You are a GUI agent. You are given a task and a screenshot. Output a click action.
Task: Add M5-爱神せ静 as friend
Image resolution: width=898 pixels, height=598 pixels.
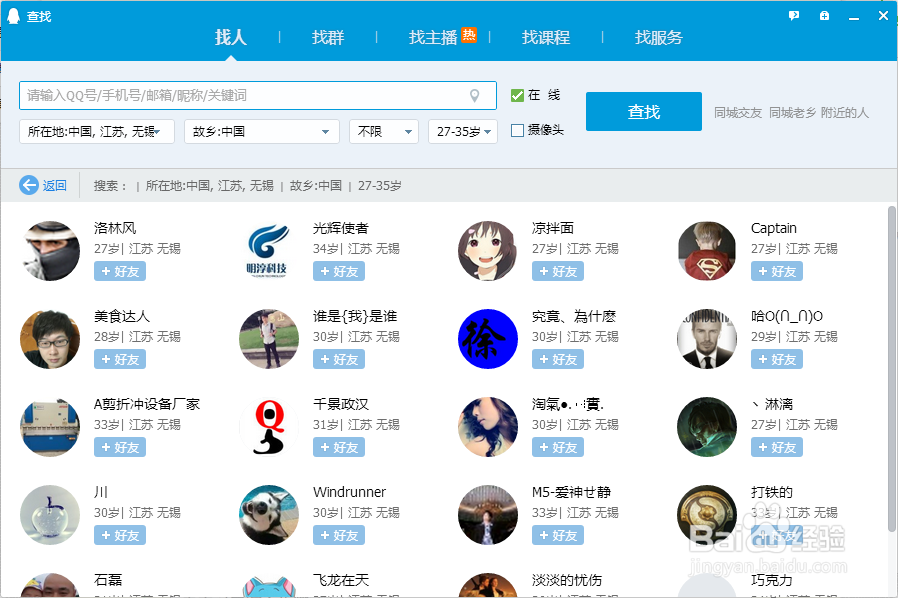[558, 536]
